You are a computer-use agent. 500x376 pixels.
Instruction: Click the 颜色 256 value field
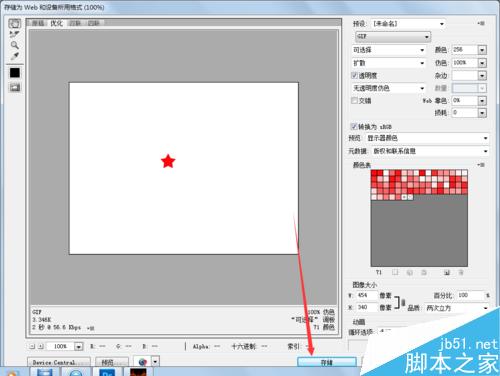[465, 50]
